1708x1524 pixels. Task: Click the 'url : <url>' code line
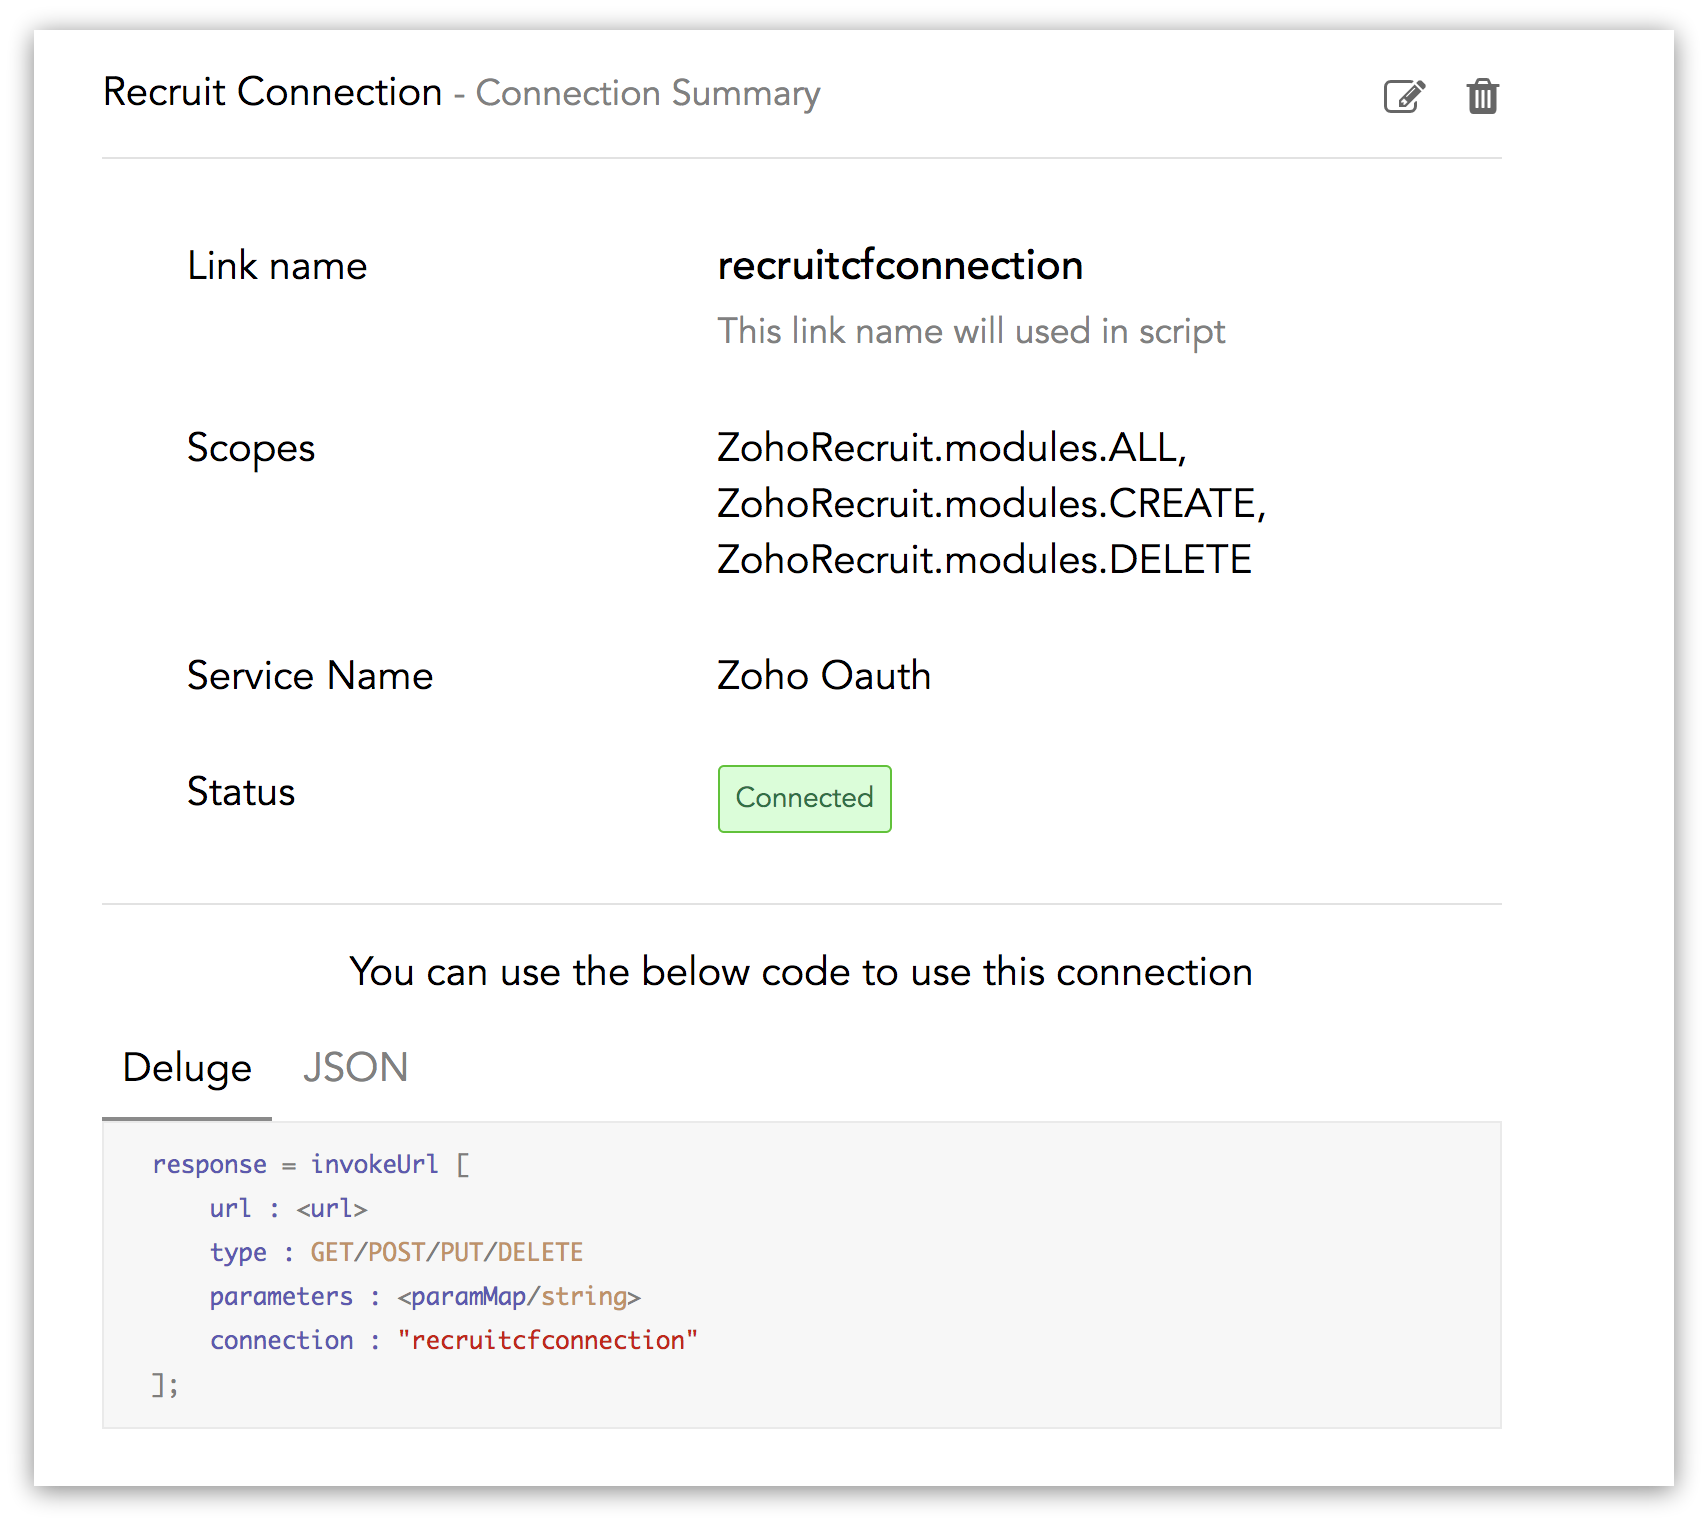(x=288, y=1208)
